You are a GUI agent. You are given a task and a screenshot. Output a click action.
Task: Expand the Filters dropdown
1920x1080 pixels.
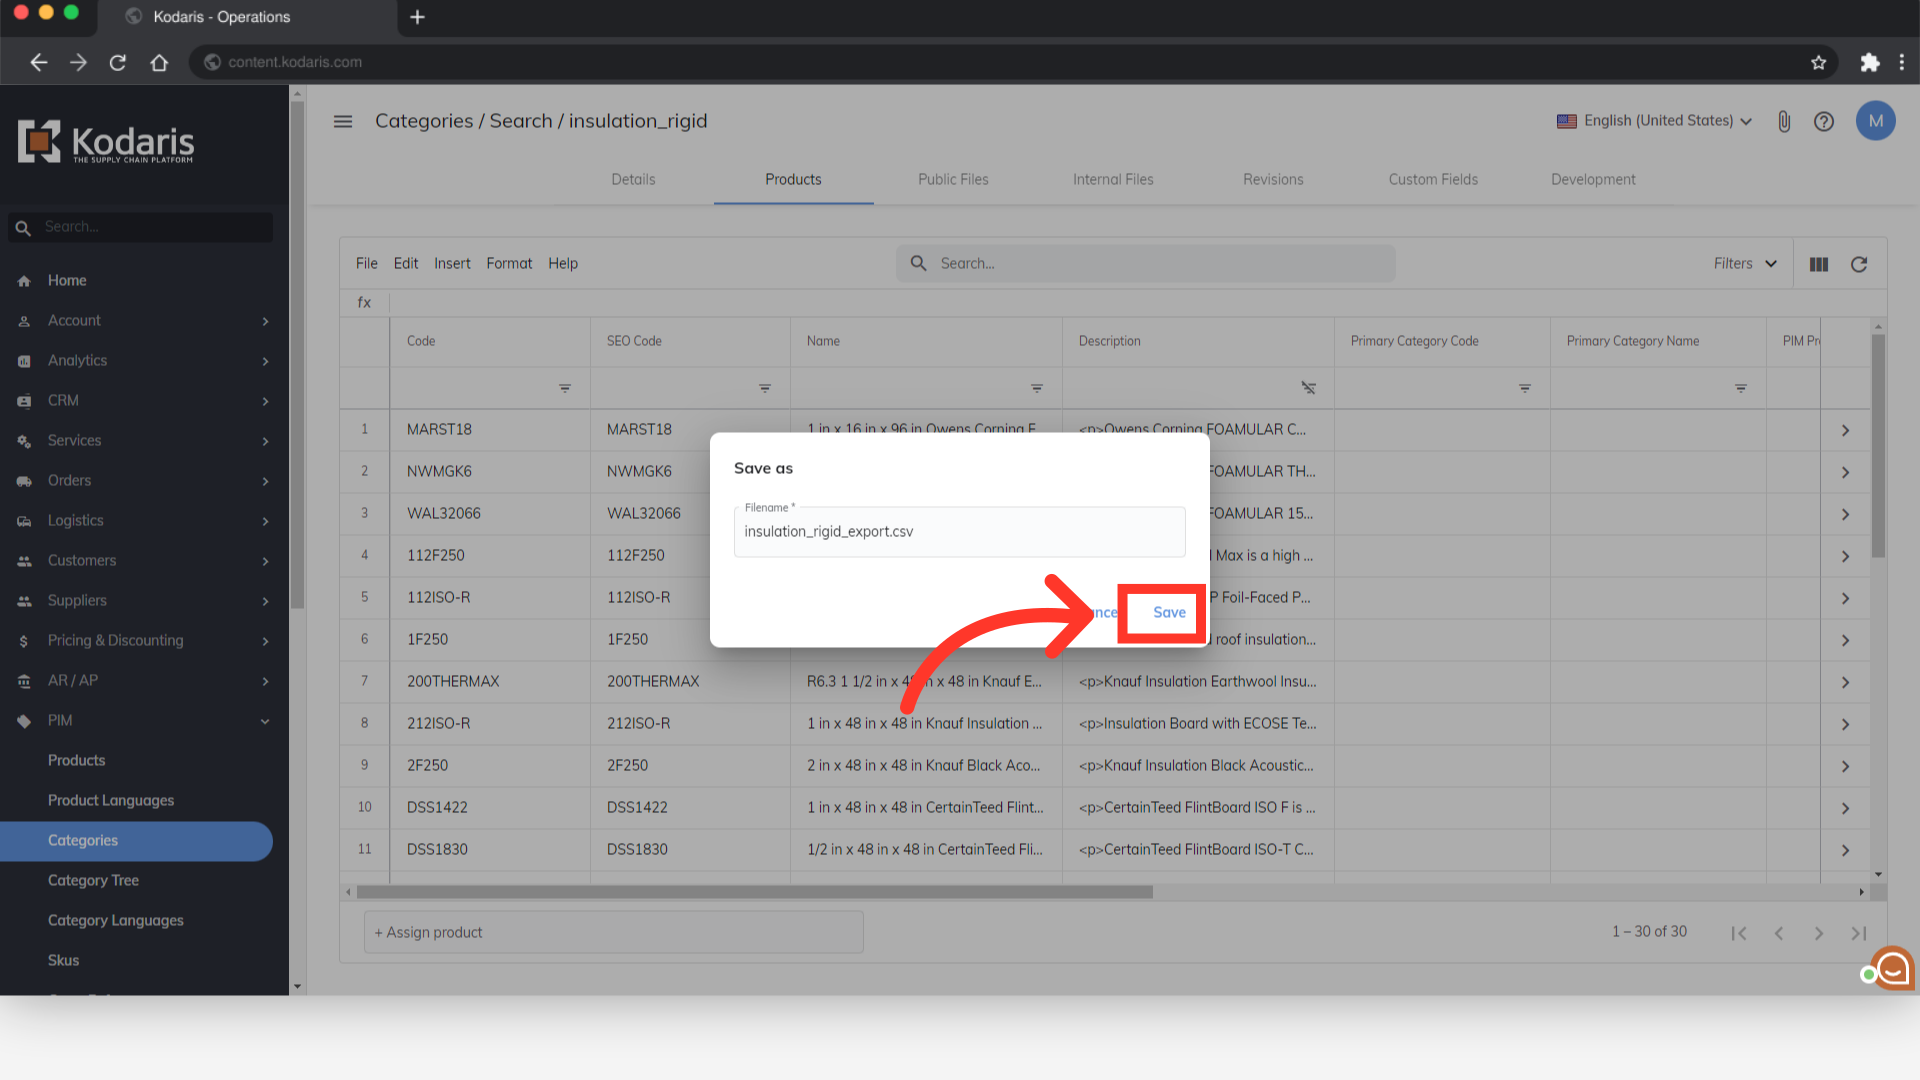1745,264
